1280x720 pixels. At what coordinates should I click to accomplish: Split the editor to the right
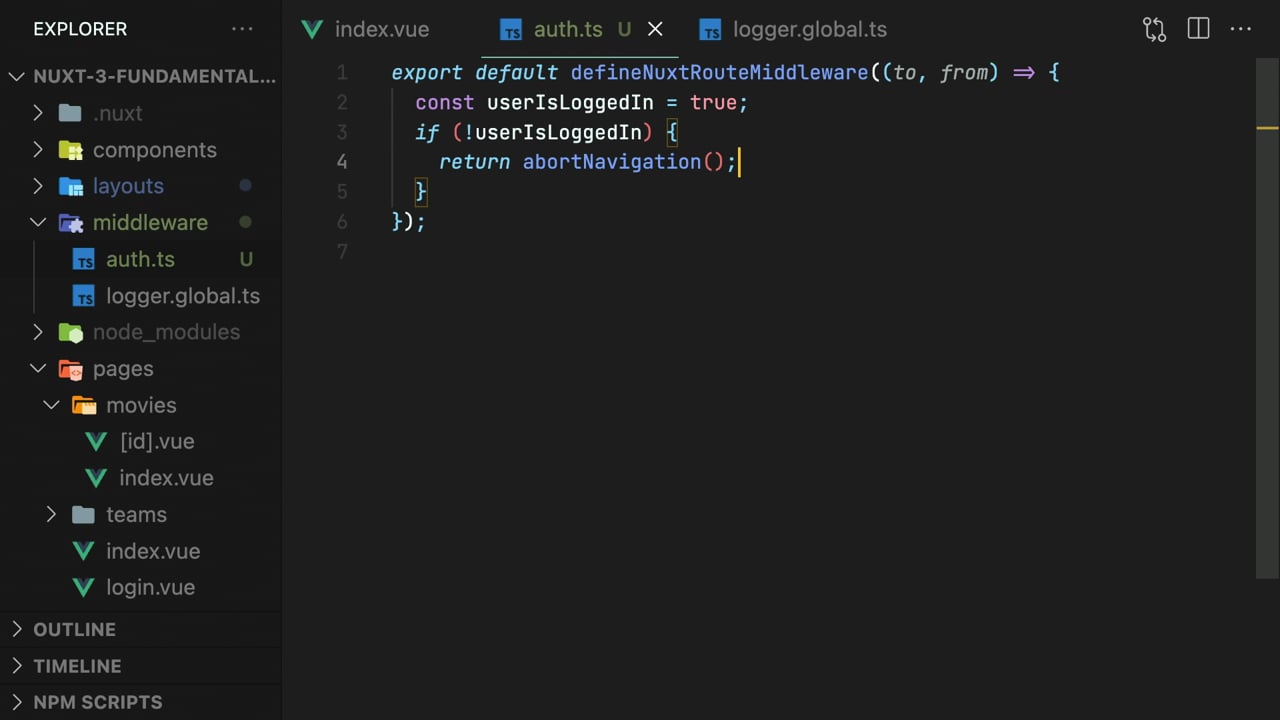tap(1198, 29)
